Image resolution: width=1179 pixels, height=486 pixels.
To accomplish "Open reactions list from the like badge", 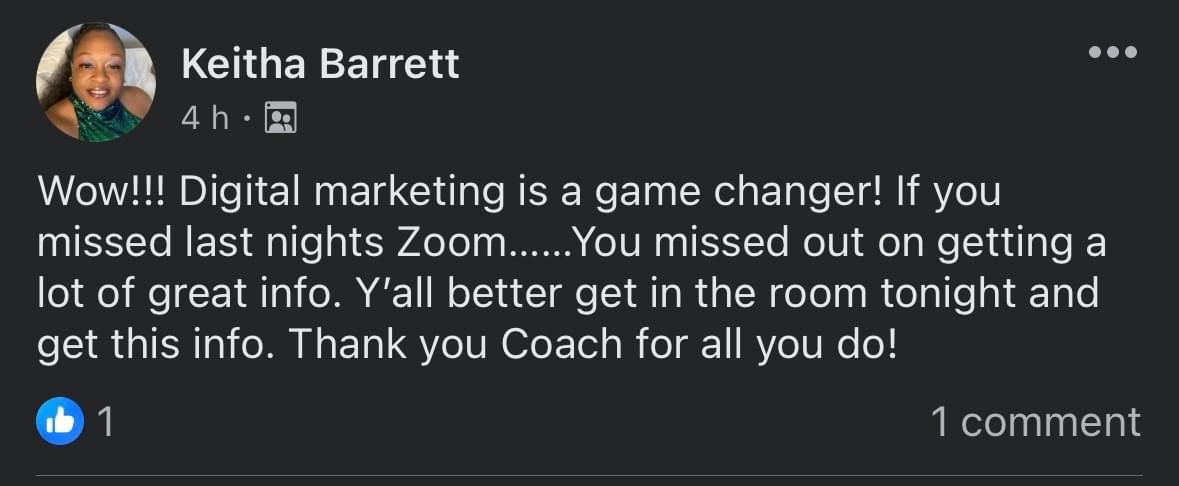I will [x=62, y=422].
